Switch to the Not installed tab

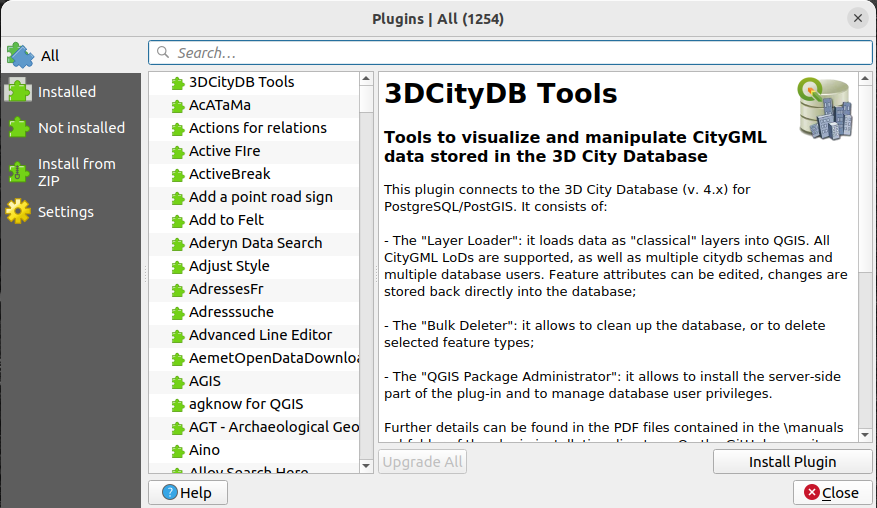pos(81,128)
